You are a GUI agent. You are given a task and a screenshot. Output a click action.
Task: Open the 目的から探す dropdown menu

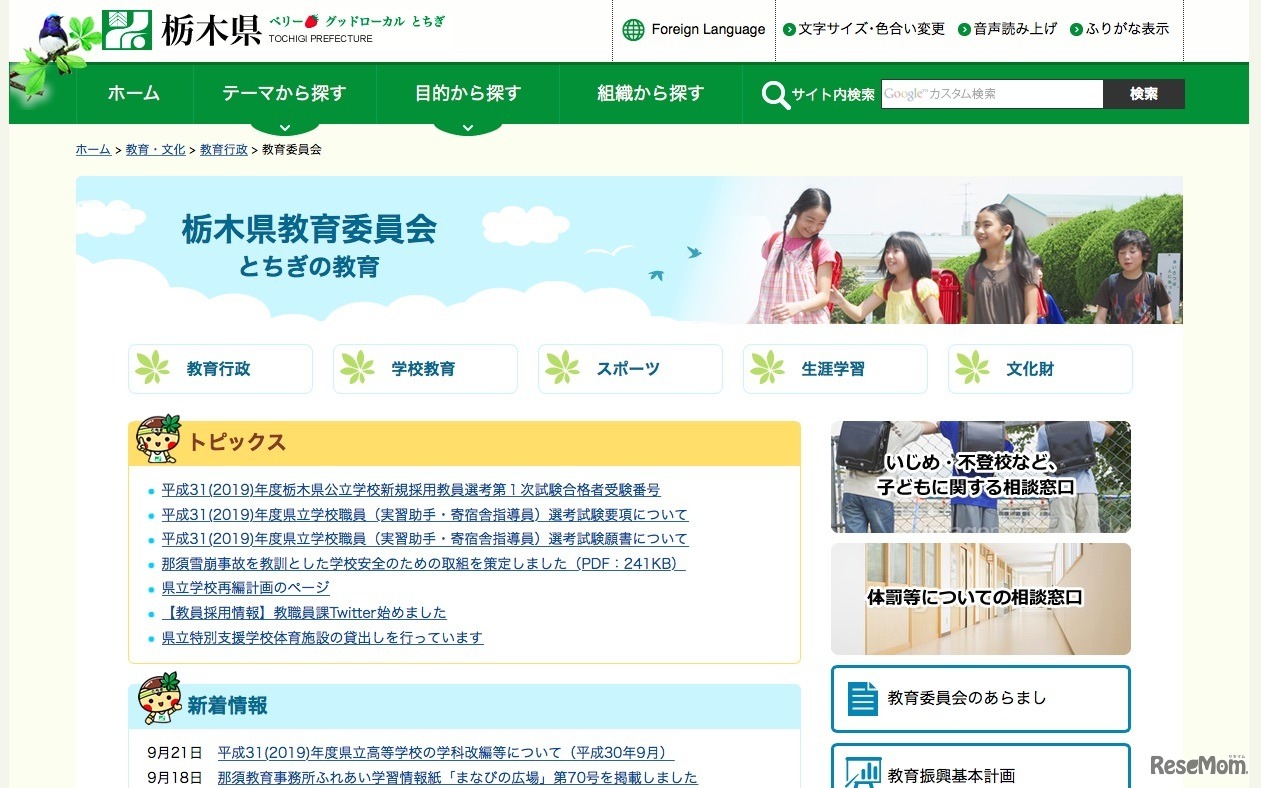pyautogui.click(x=468, y=93)
